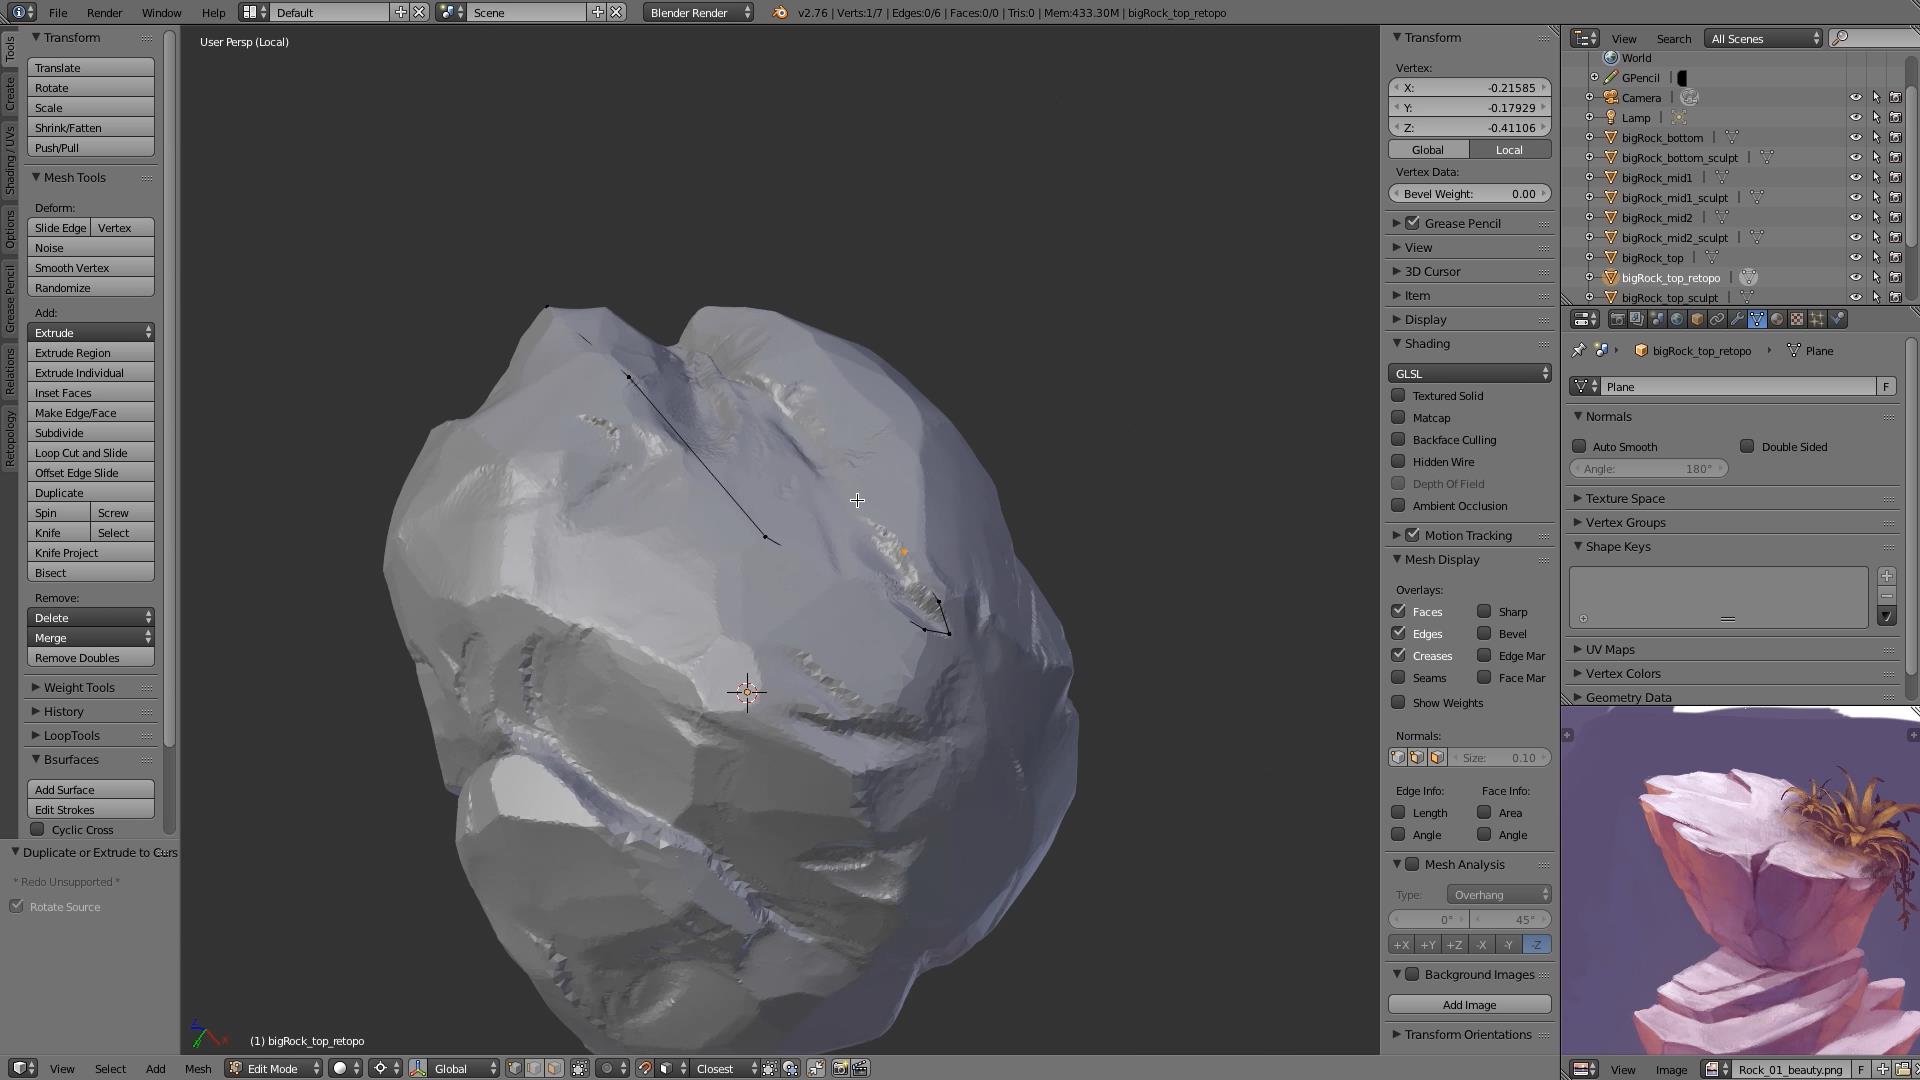Enable face select mode
The image size is (1920, 1080).
[x=554, y=1068]
